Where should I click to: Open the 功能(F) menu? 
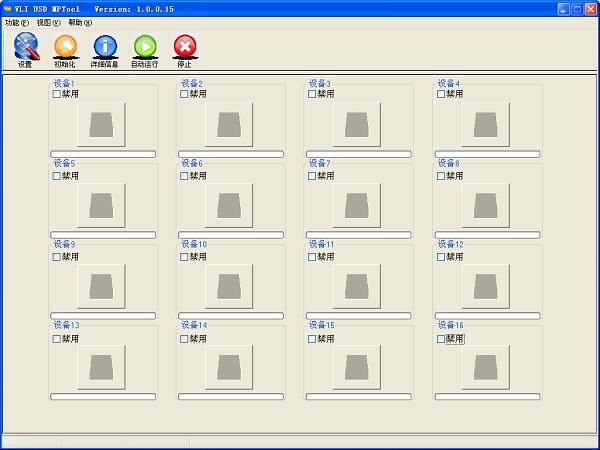pyautogui.click(x=17, y=23)
